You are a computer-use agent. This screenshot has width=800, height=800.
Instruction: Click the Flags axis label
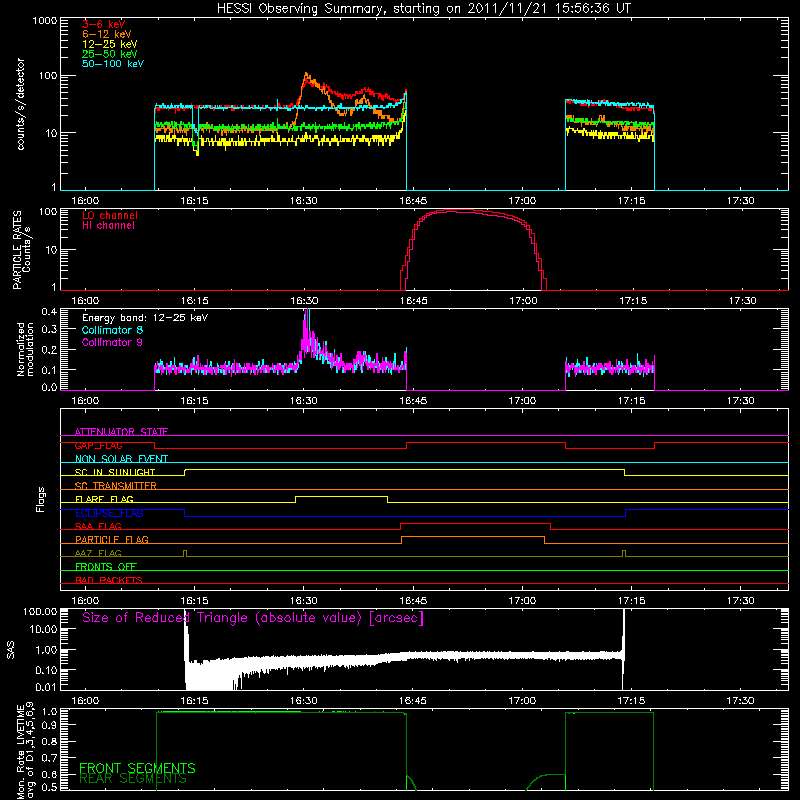coord(40,499)
